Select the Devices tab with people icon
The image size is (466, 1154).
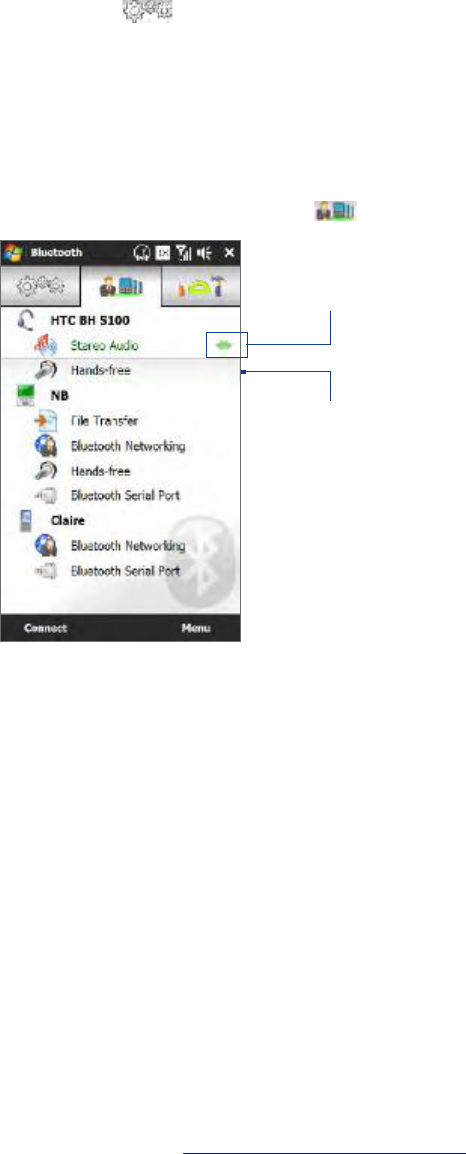pos(120,287)
